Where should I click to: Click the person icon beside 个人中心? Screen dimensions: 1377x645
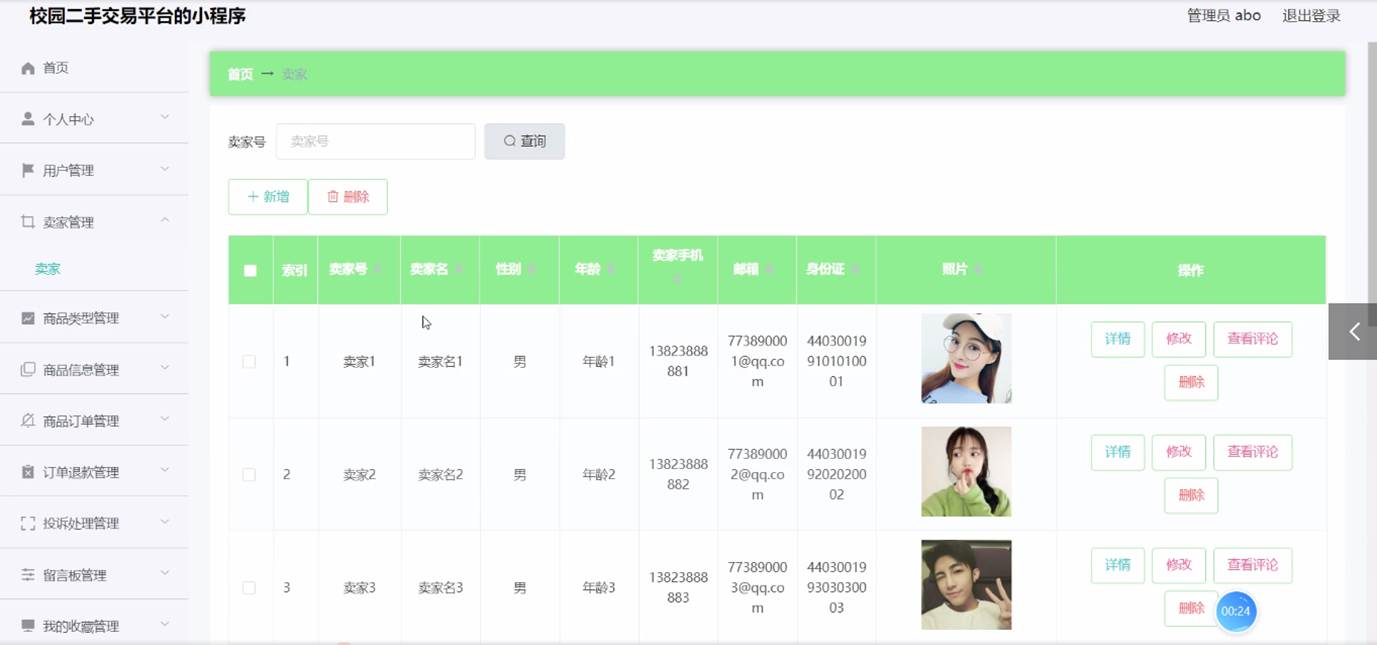click(28, 119)
